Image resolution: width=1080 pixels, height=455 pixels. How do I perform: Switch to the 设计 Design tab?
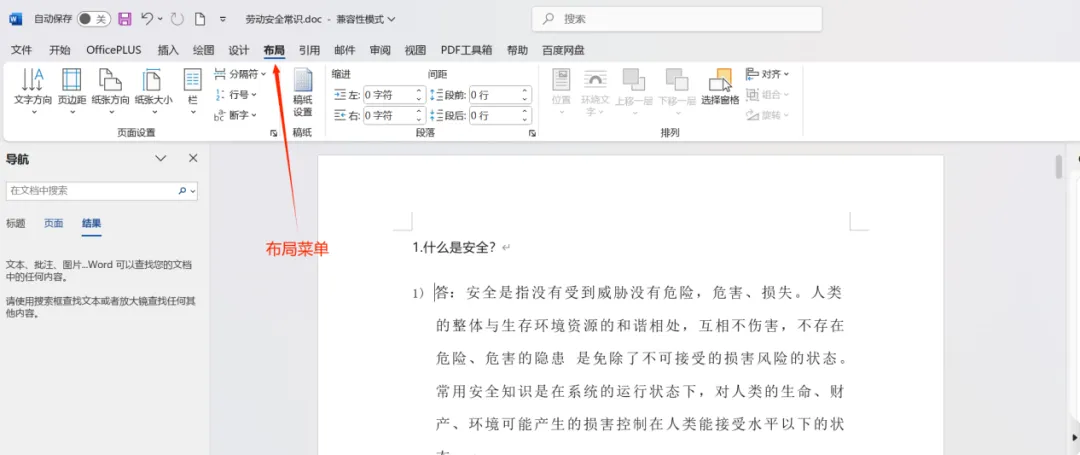coord(239,50)
